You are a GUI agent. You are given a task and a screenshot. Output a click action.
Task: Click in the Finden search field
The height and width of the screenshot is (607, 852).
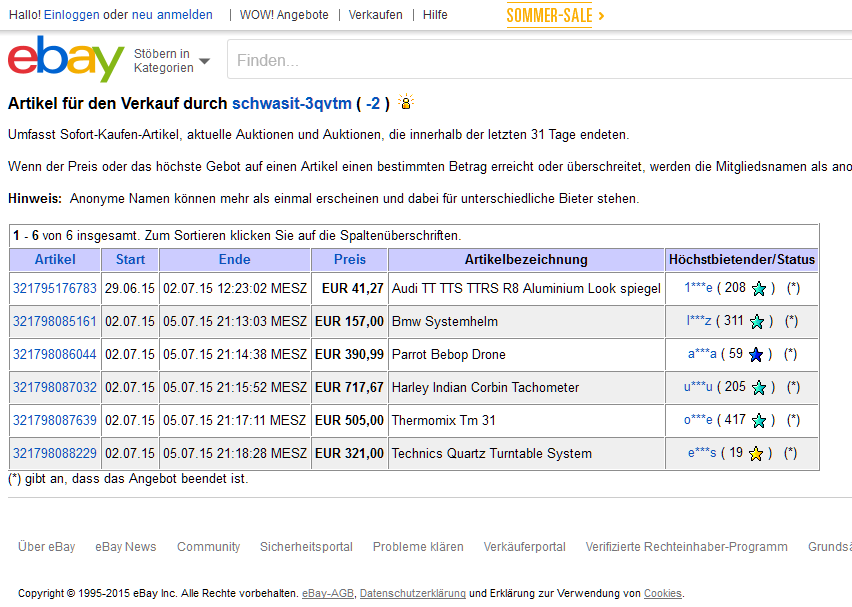[x=540, y=61]
